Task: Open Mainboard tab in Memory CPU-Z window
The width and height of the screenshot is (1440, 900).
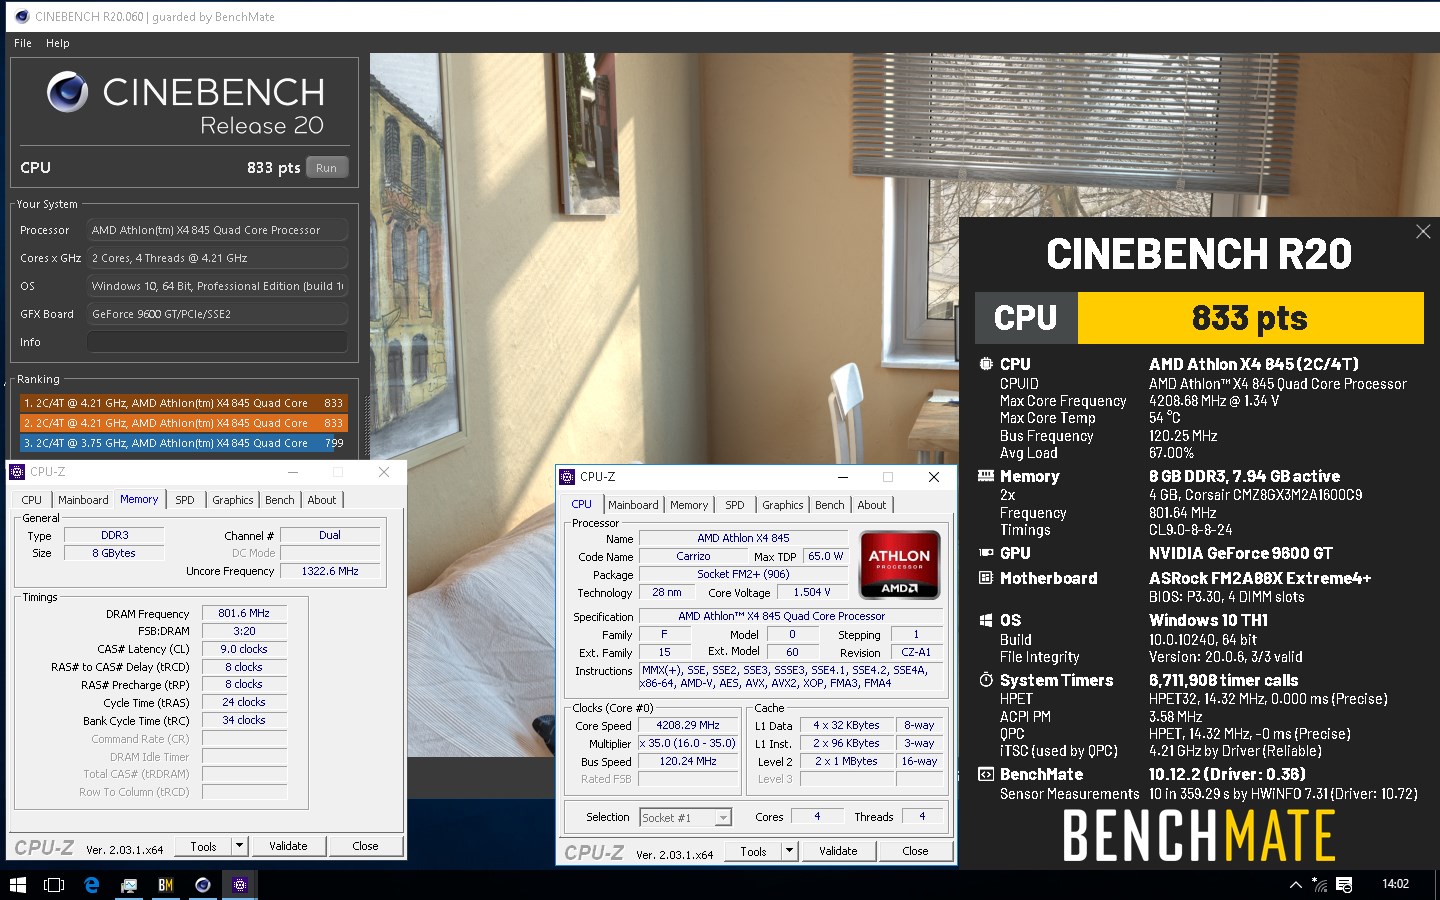Action: [x=83, y=500]
